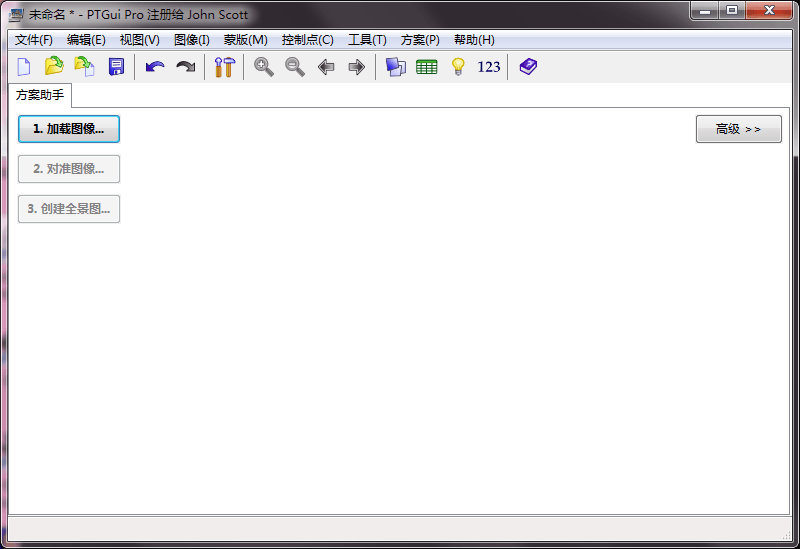Open the control point assistant lightbulb icon
800x549 pixels.
pos(458,67)
